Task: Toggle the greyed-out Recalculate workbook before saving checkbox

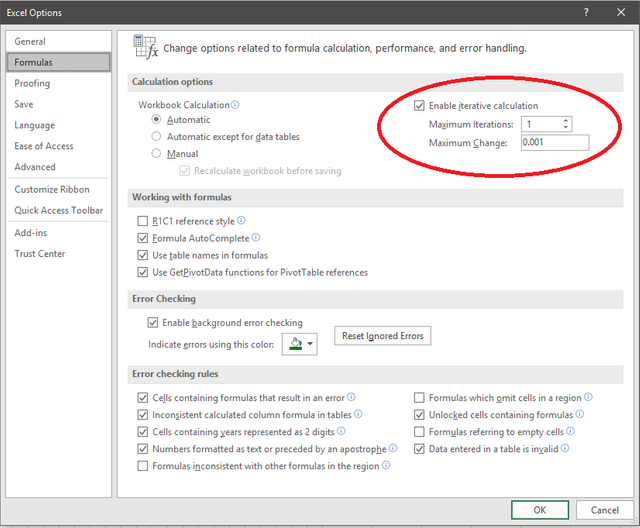Action: point(184,171)
